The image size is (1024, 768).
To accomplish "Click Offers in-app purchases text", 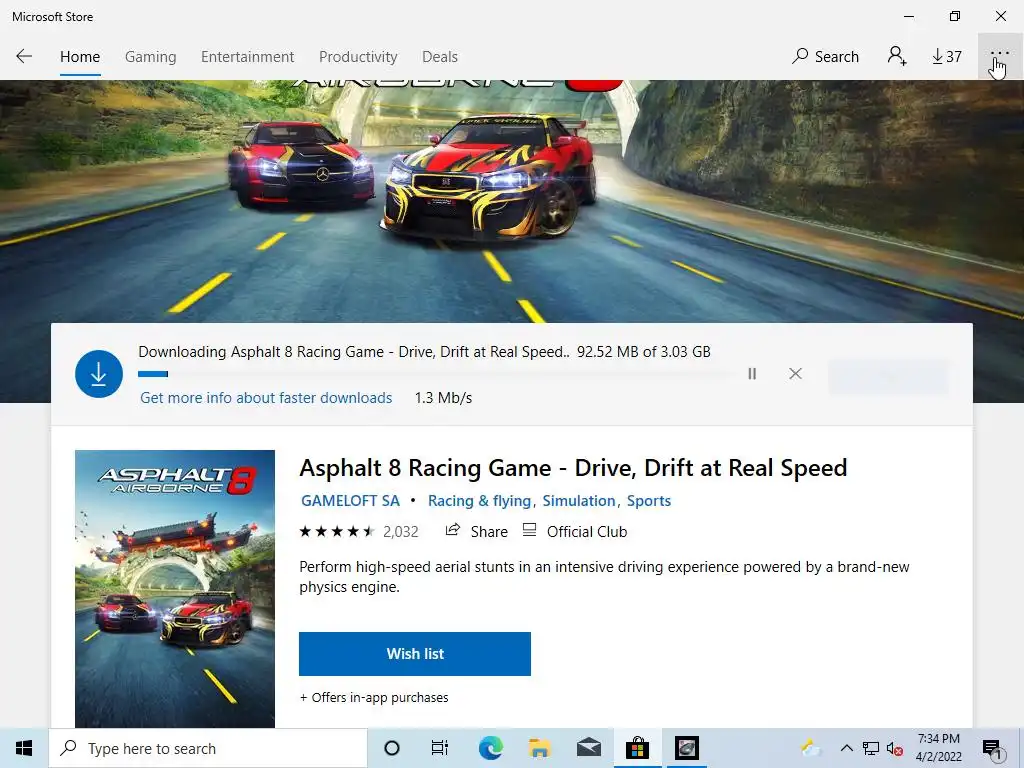I will (x=374, y=697).
